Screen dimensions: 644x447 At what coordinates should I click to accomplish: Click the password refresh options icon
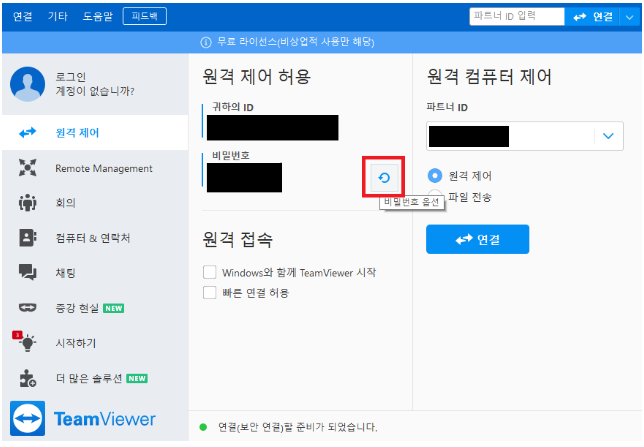[x=384, y=178]
